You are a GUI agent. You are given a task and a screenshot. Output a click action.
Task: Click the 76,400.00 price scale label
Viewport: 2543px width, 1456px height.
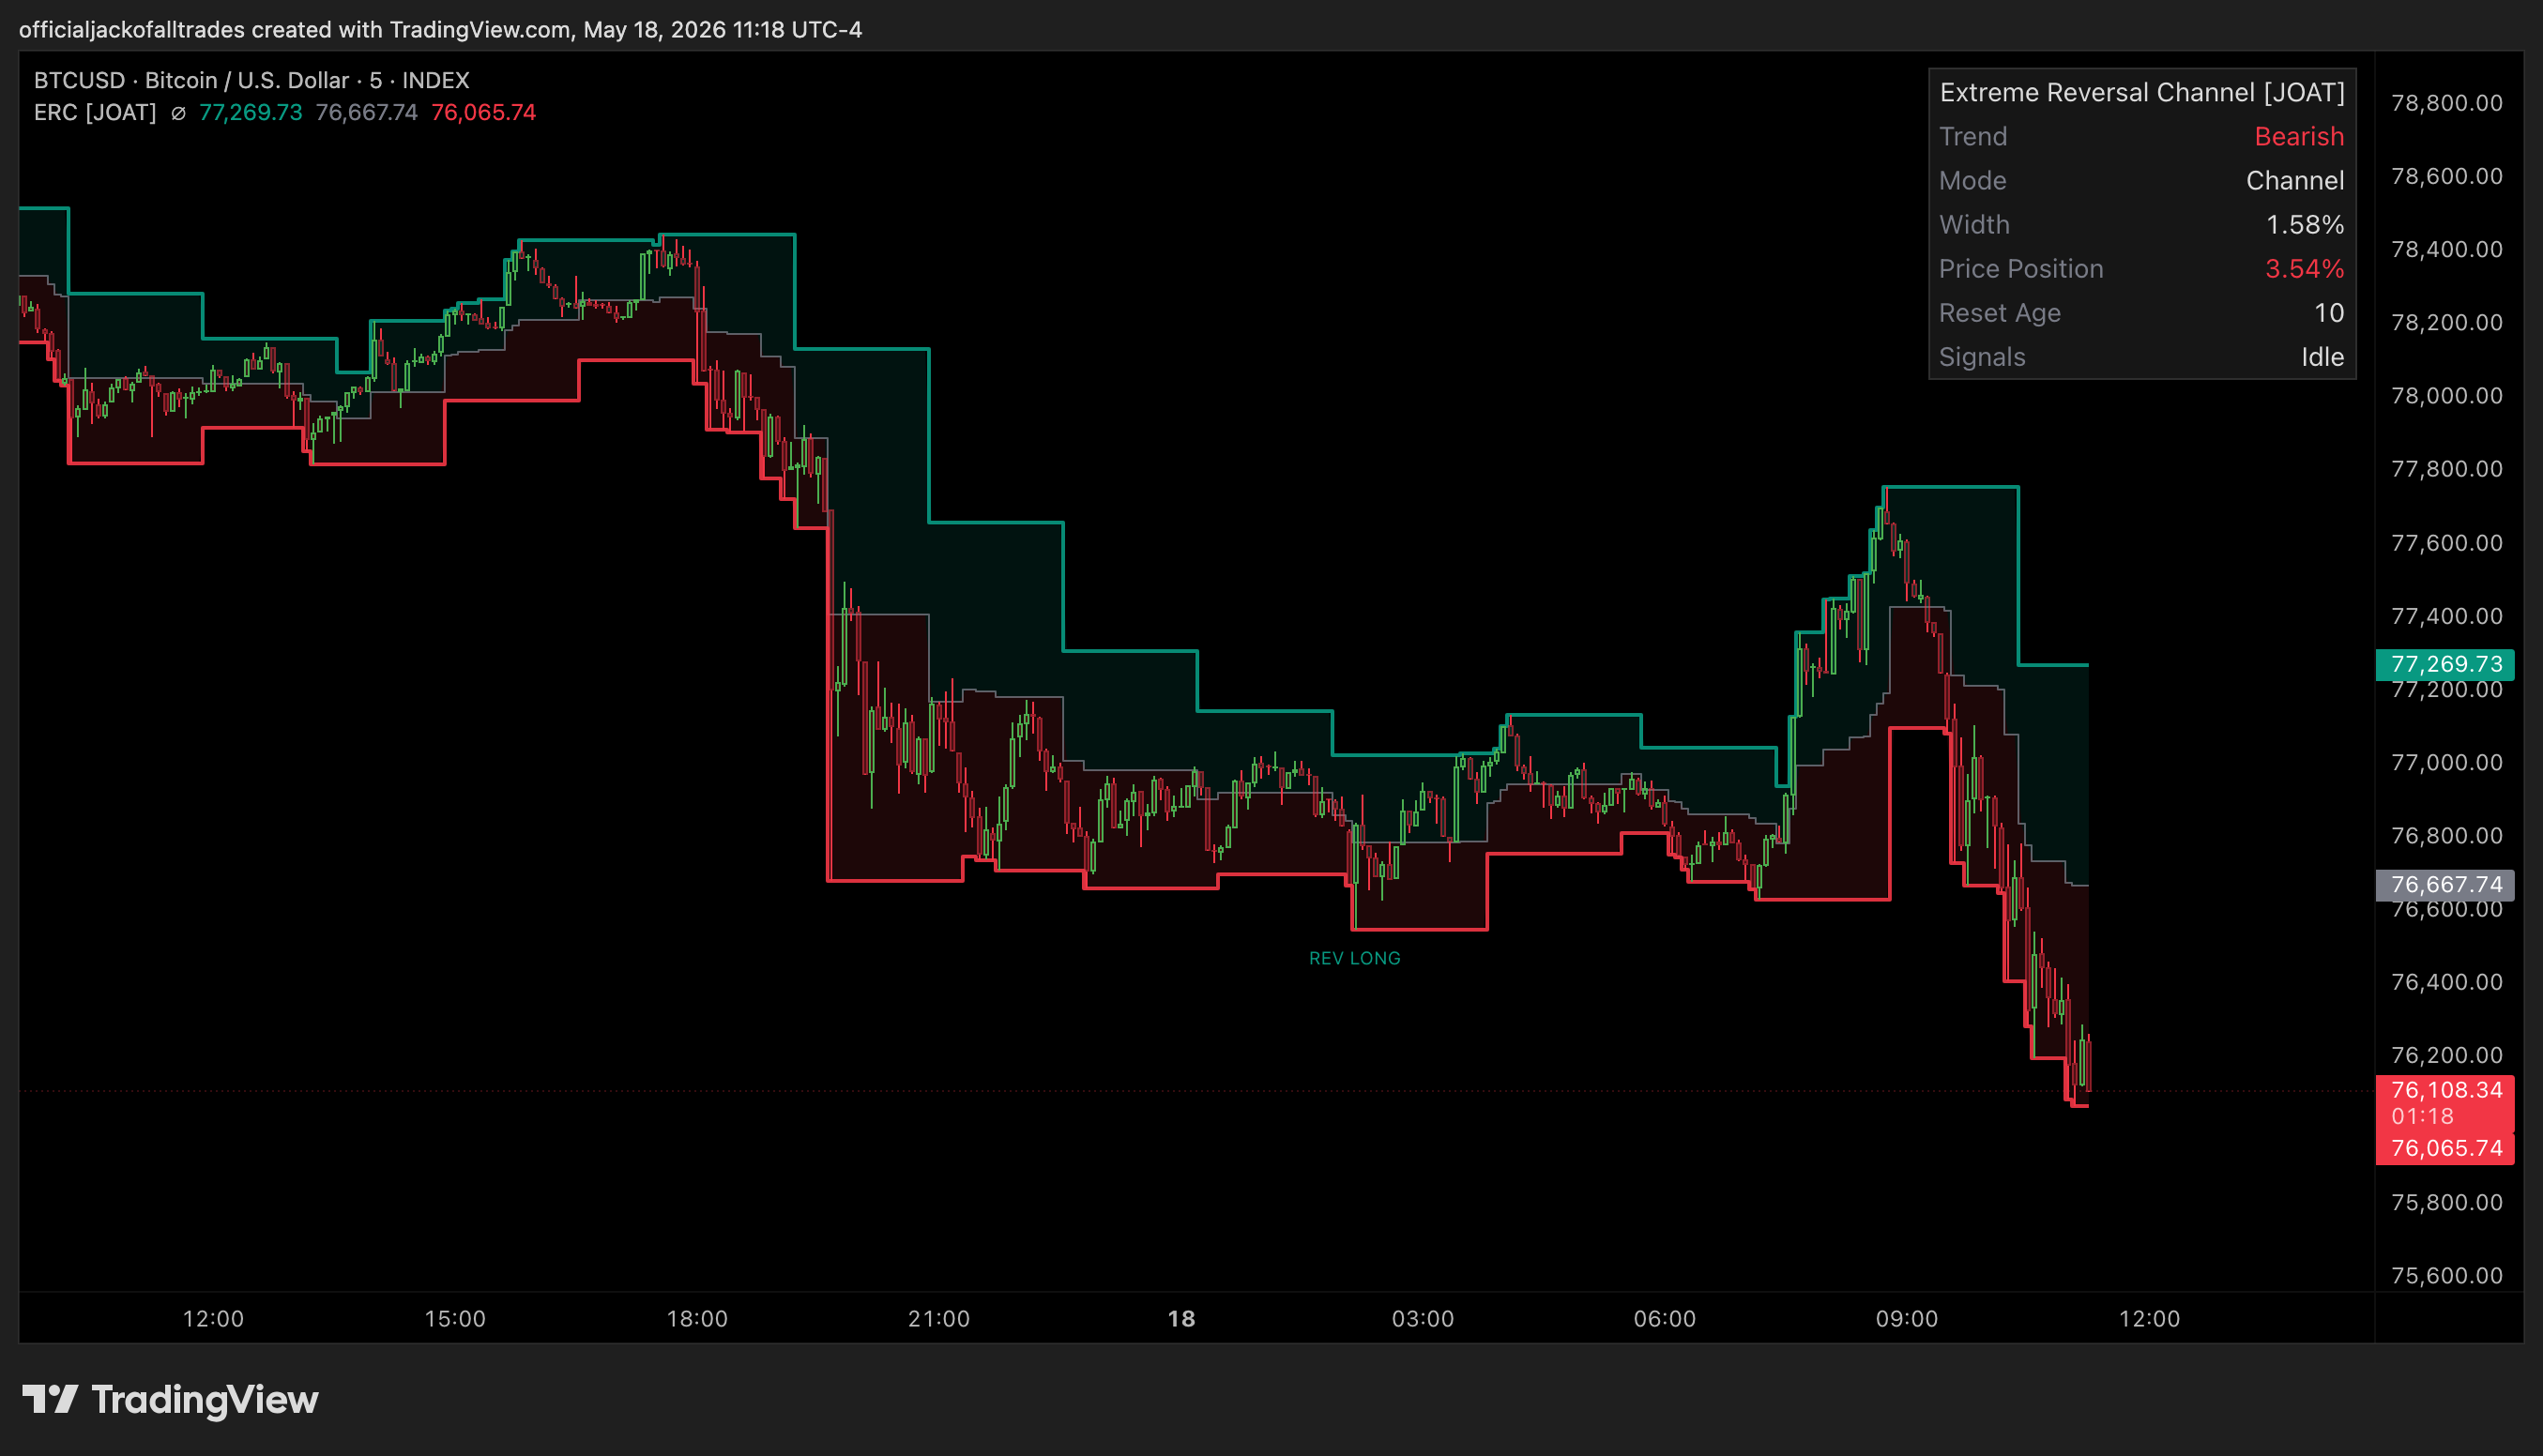coord(2447,982)
